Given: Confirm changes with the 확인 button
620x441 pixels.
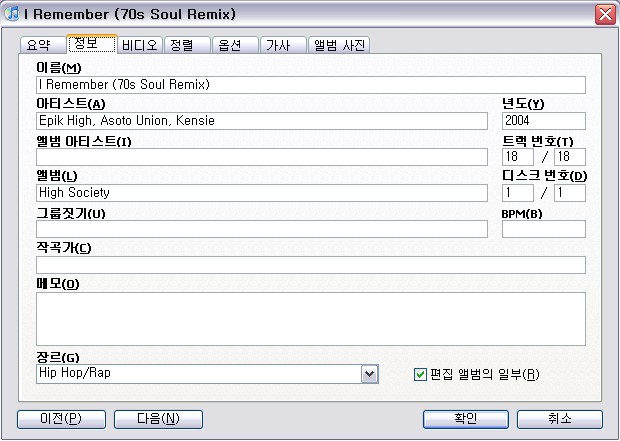Looking at the screenshot, I should (x=466, y=419).
